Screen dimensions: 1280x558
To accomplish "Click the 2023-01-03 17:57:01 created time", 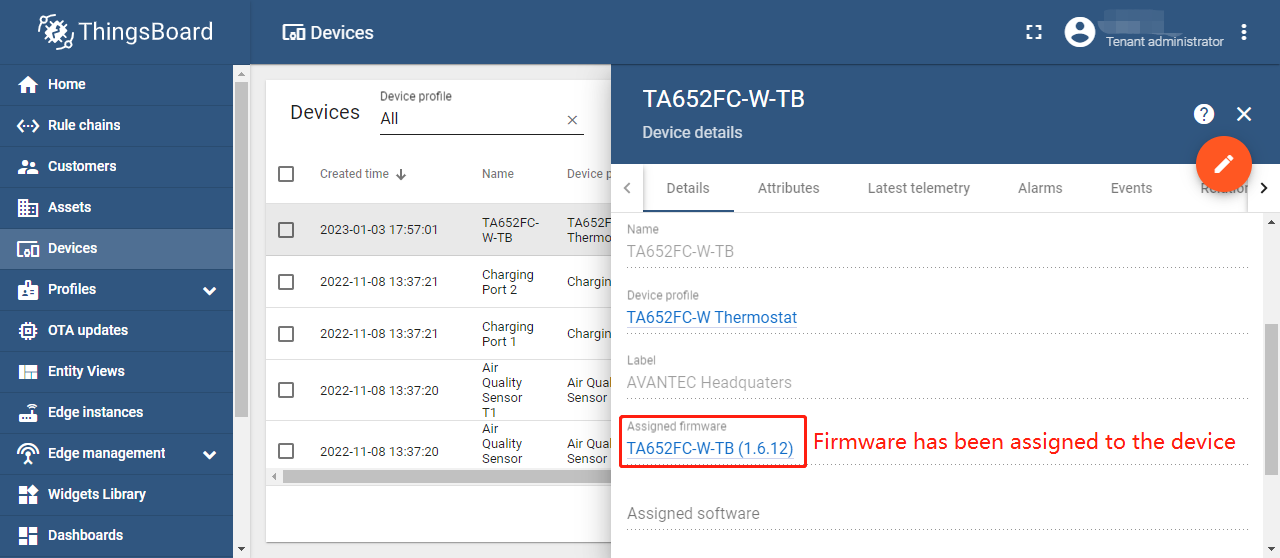I will tap(379, 230).
